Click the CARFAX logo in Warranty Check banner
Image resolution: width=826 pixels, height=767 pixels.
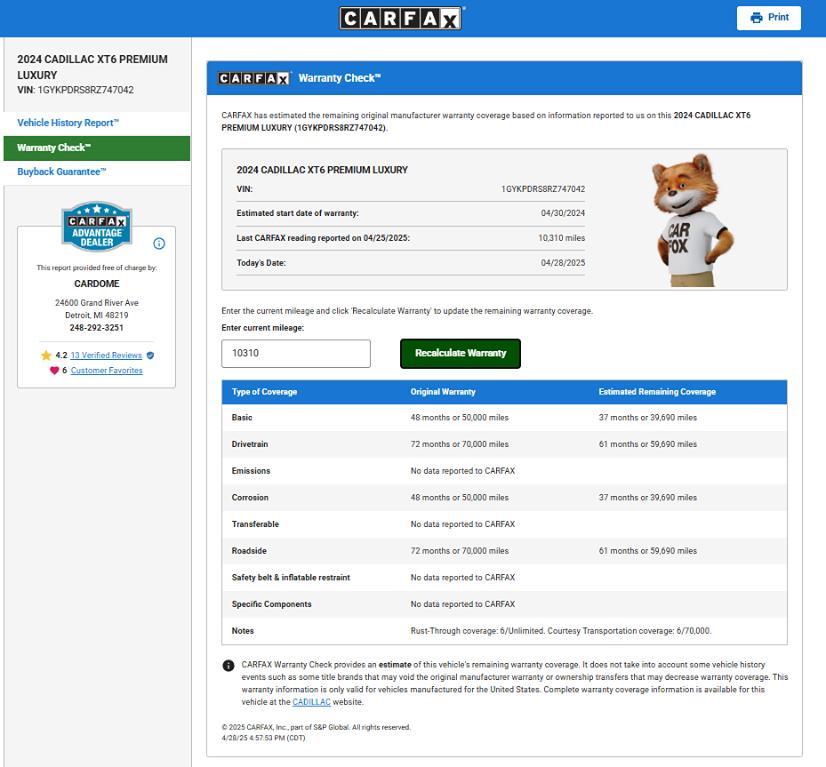pos(254,78)
